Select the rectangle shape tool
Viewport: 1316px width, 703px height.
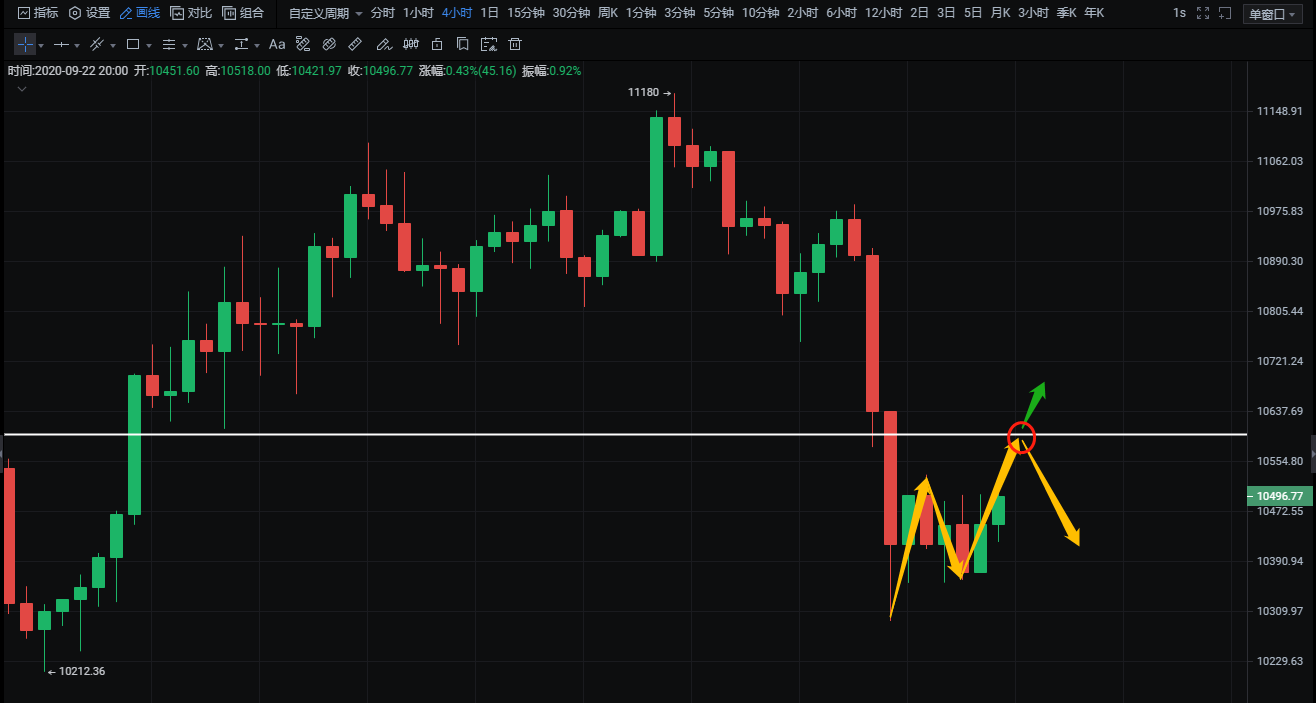132,45
